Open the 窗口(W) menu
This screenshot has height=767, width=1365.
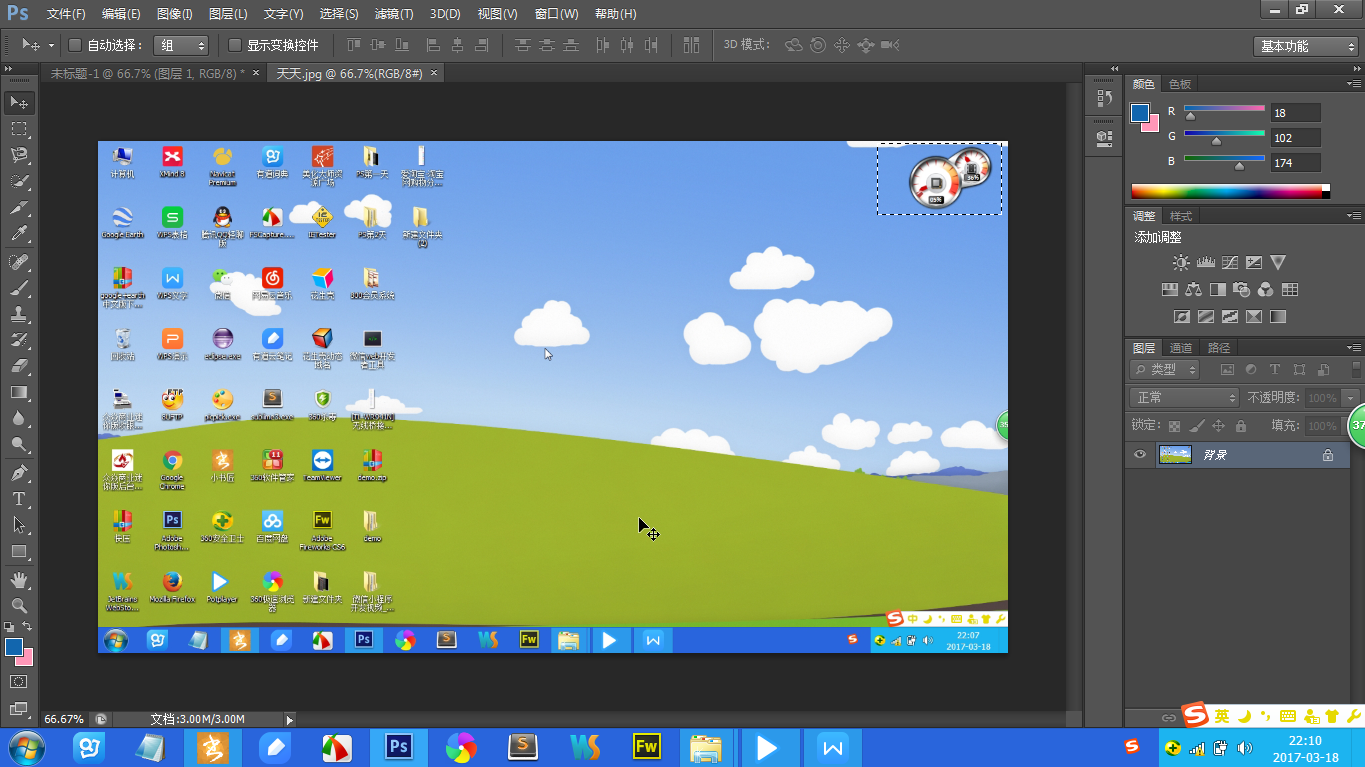point(556,14)
